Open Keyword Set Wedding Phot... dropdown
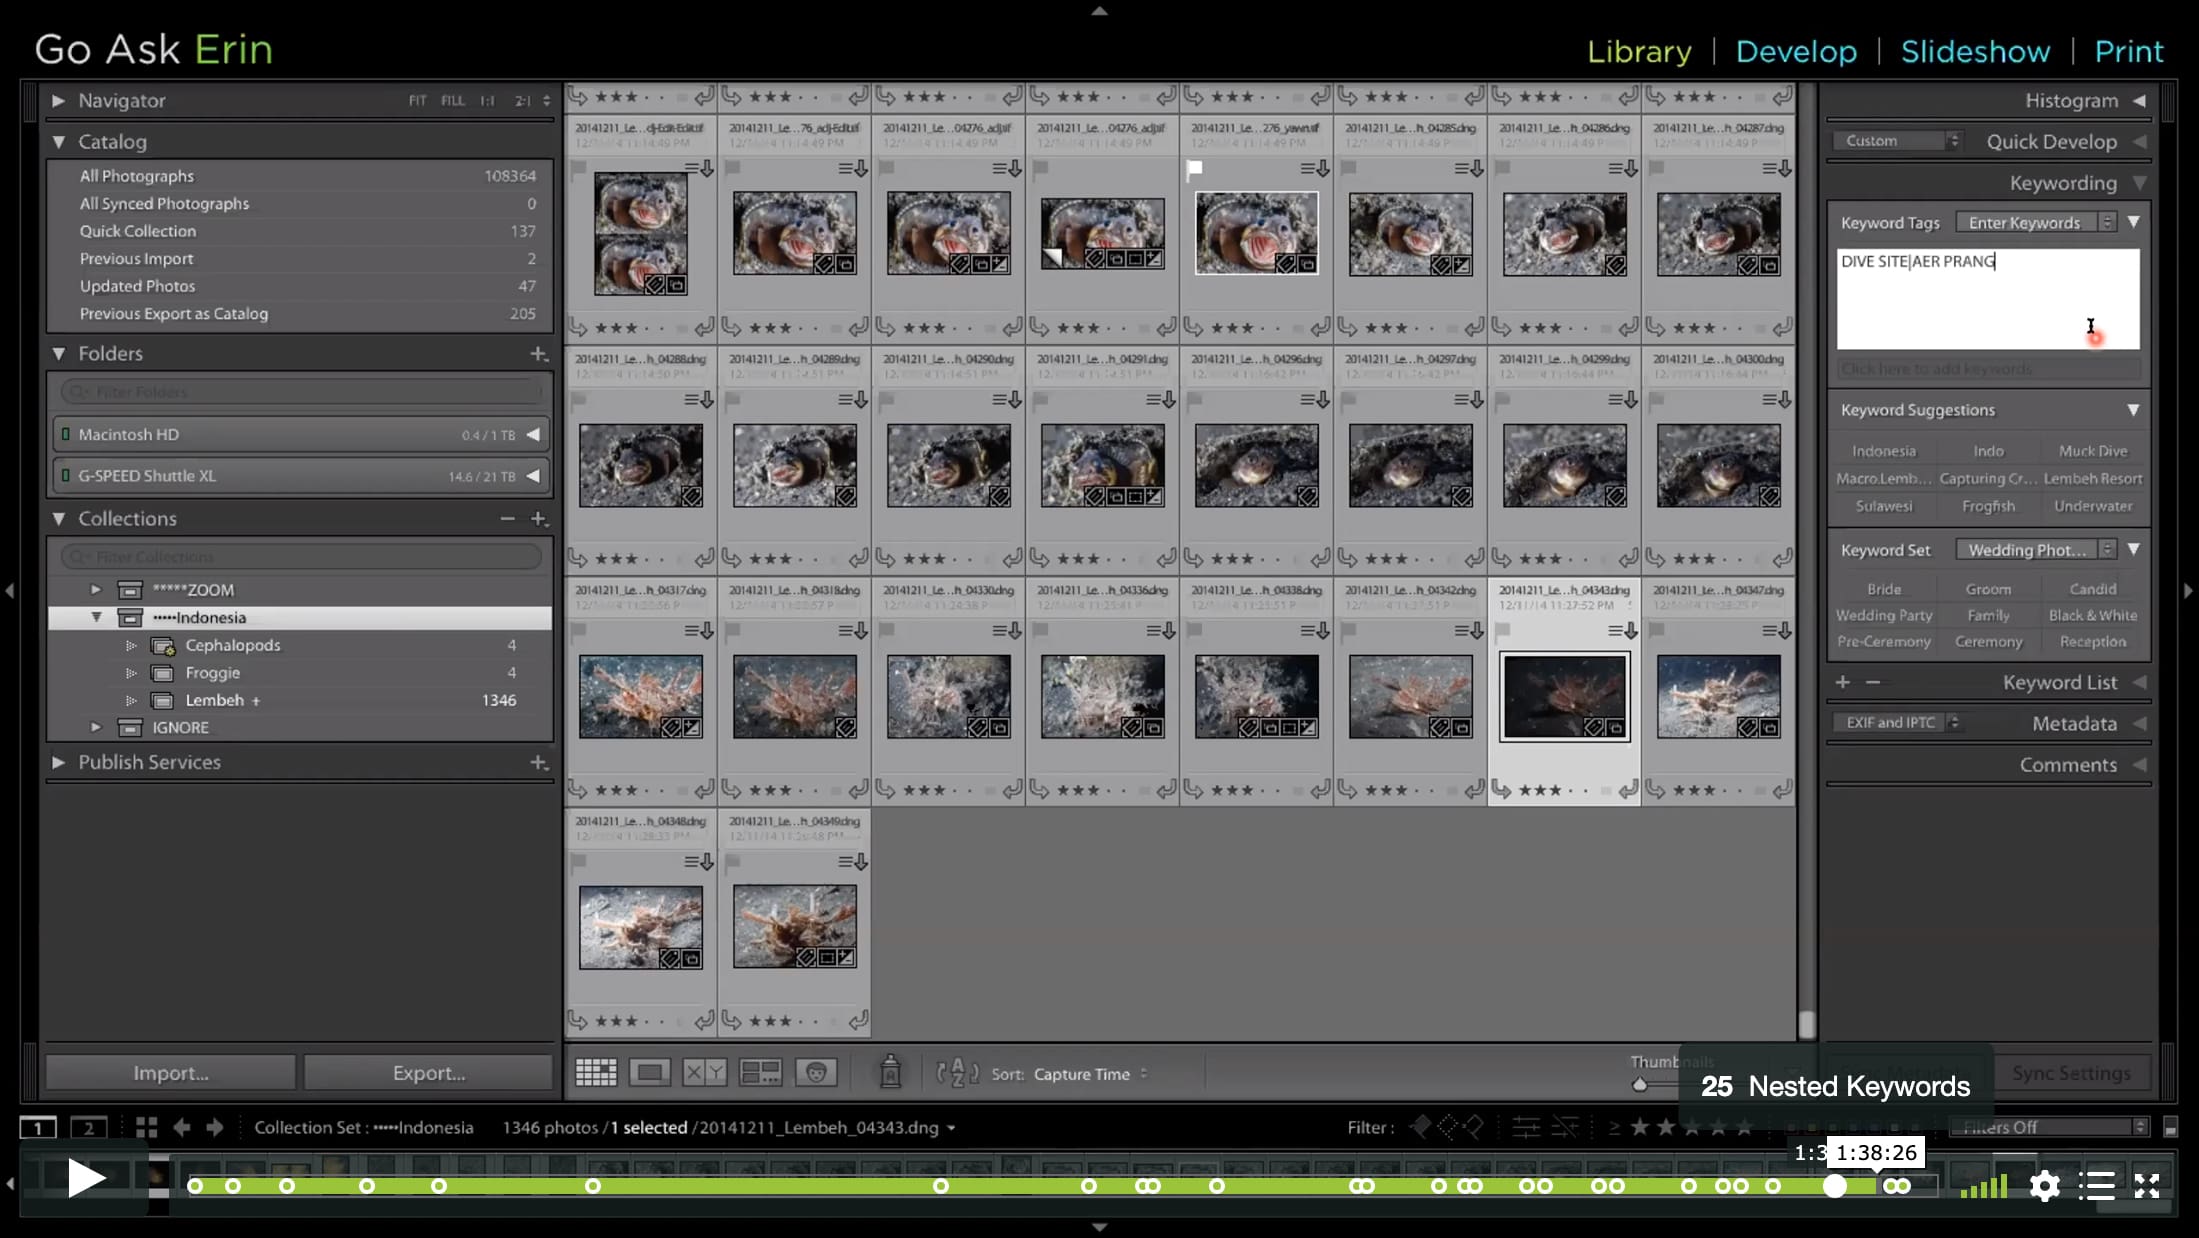 (2036, 550)
